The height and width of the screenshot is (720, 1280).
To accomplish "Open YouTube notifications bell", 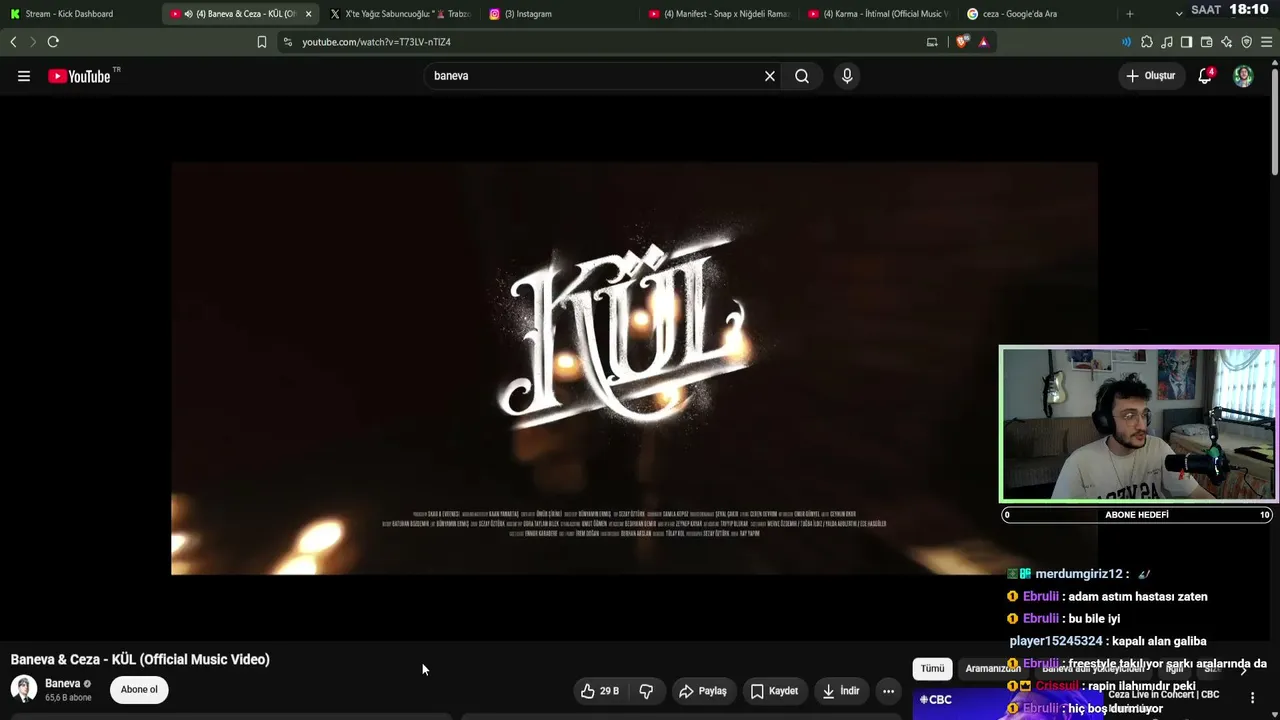I will coord(1205,76).
